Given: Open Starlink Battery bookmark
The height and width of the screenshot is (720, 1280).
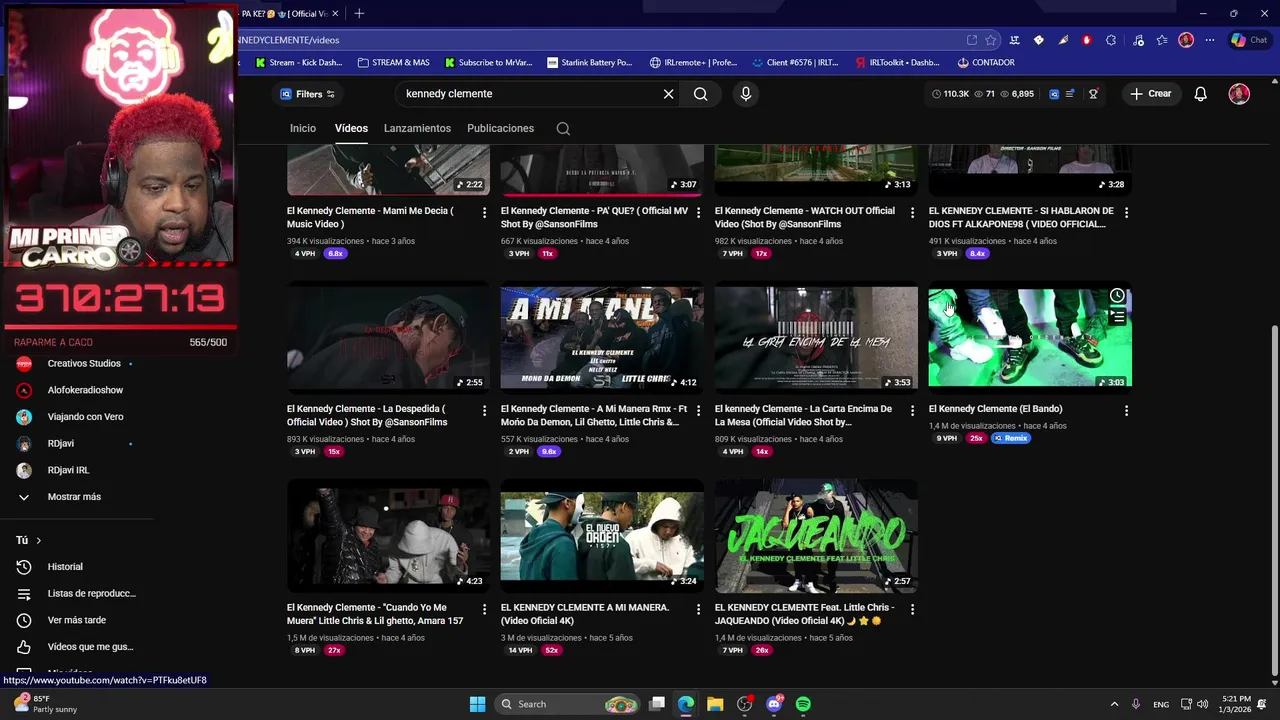Looking at the screenshot, I should click(590, 62).
